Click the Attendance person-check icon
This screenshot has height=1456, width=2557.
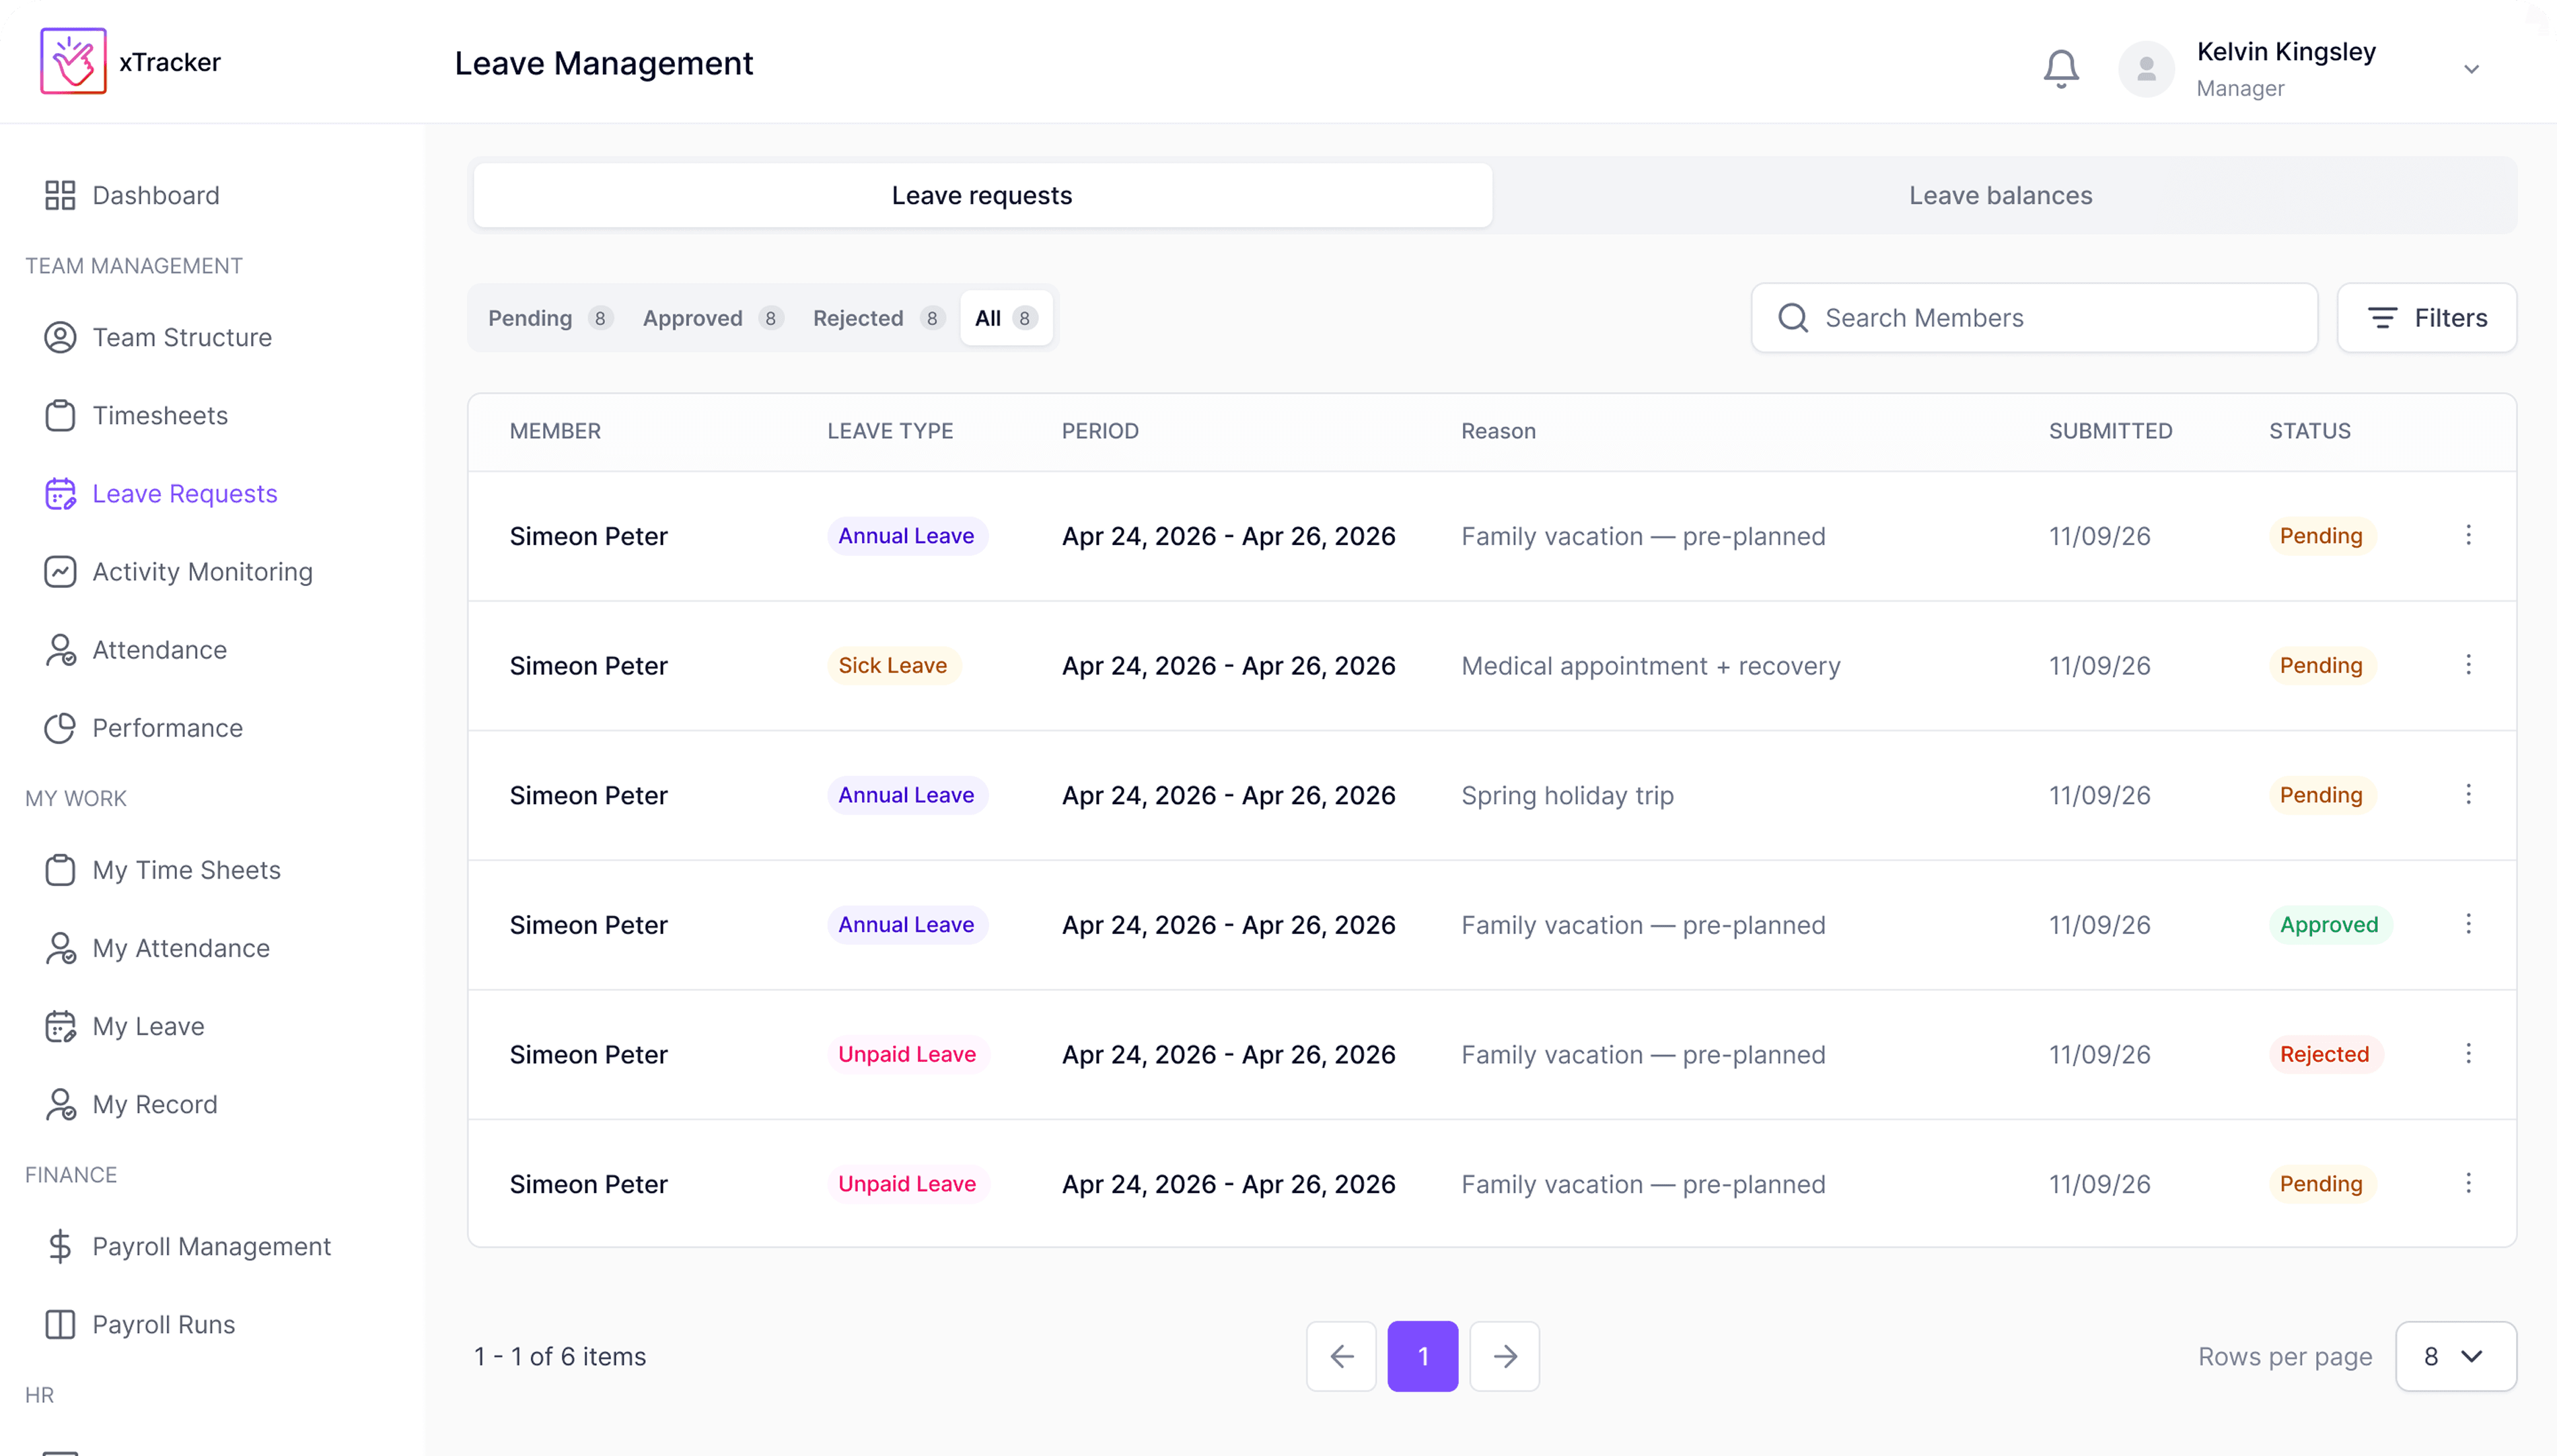60,650
